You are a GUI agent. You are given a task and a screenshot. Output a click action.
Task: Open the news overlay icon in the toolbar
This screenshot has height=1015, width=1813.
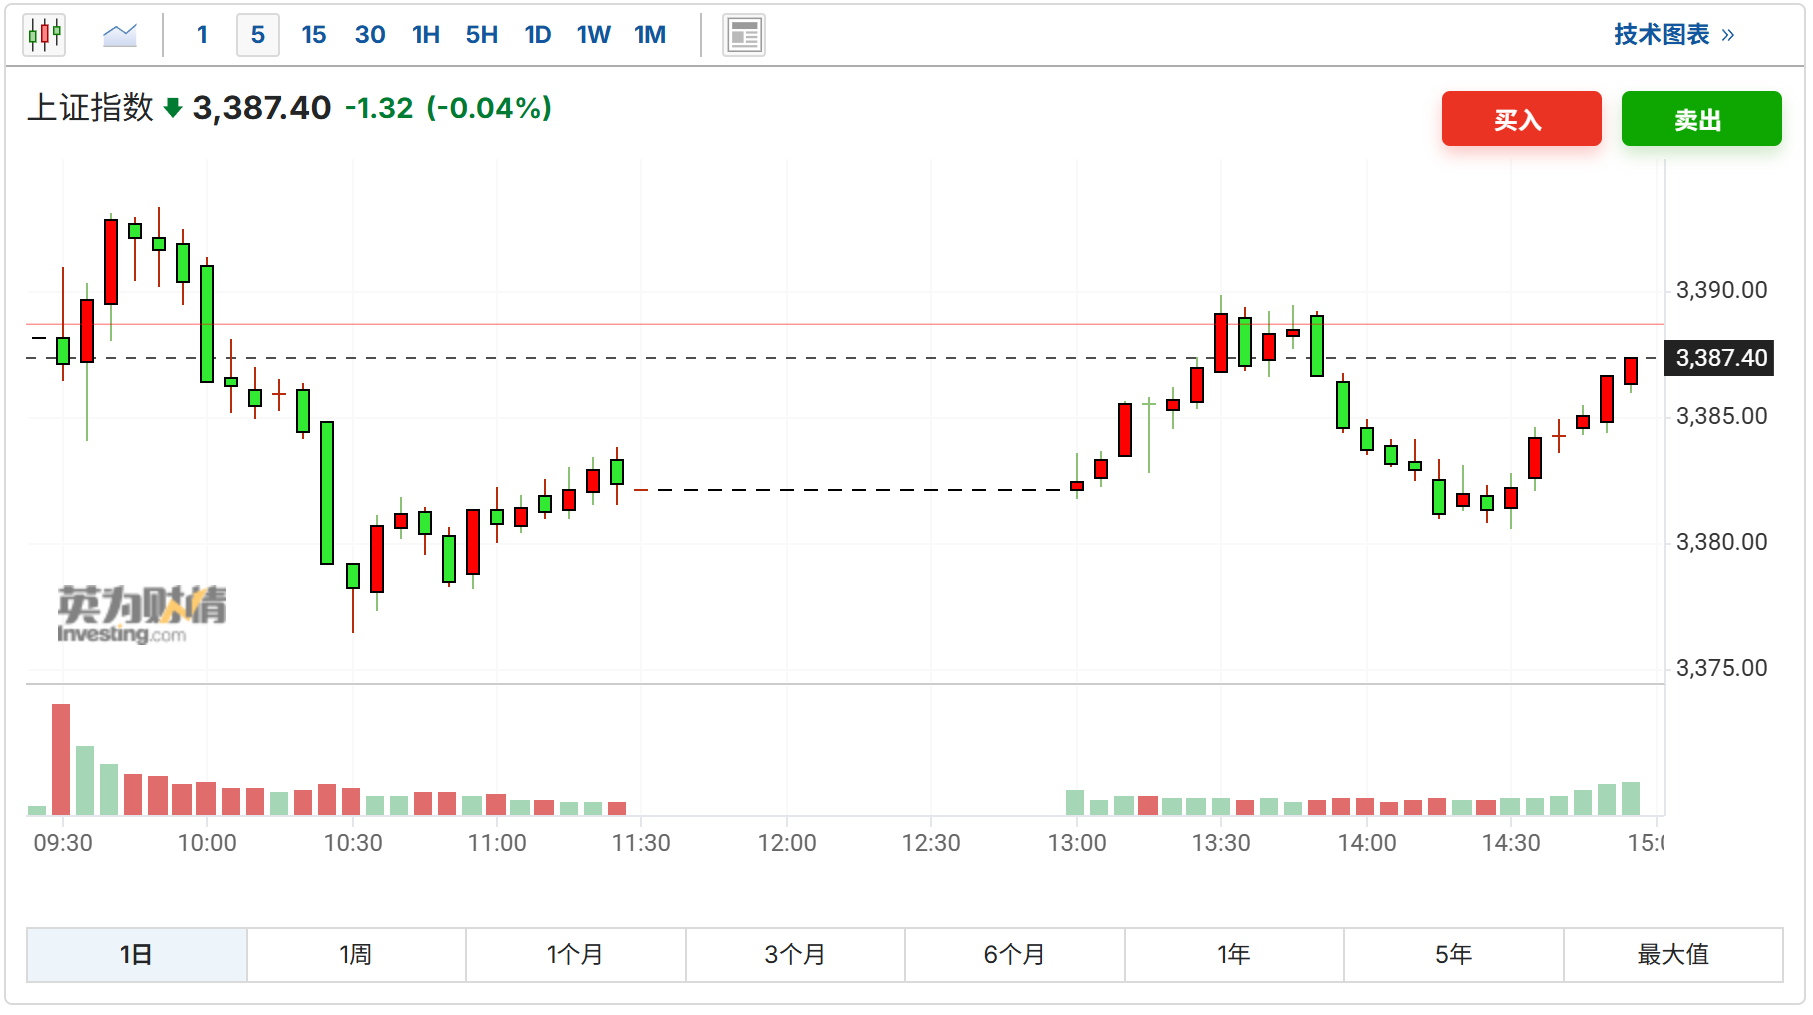pos(744,35)
